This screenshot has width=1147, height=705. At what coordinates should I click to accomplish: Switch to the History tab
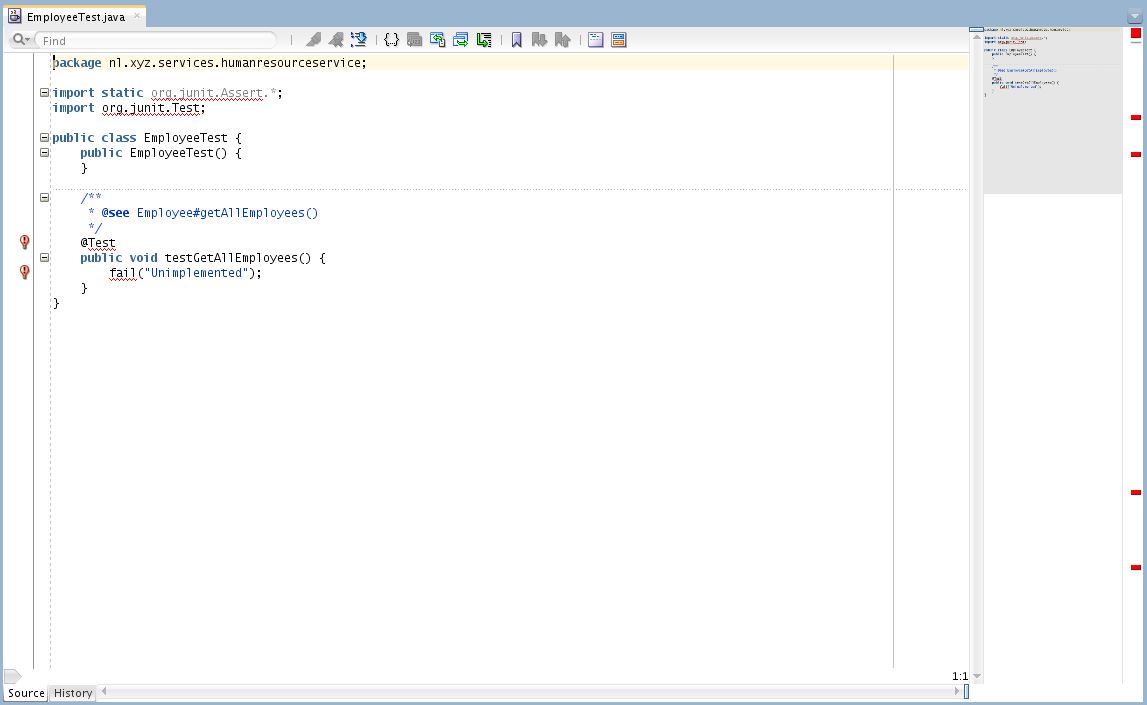73,693
